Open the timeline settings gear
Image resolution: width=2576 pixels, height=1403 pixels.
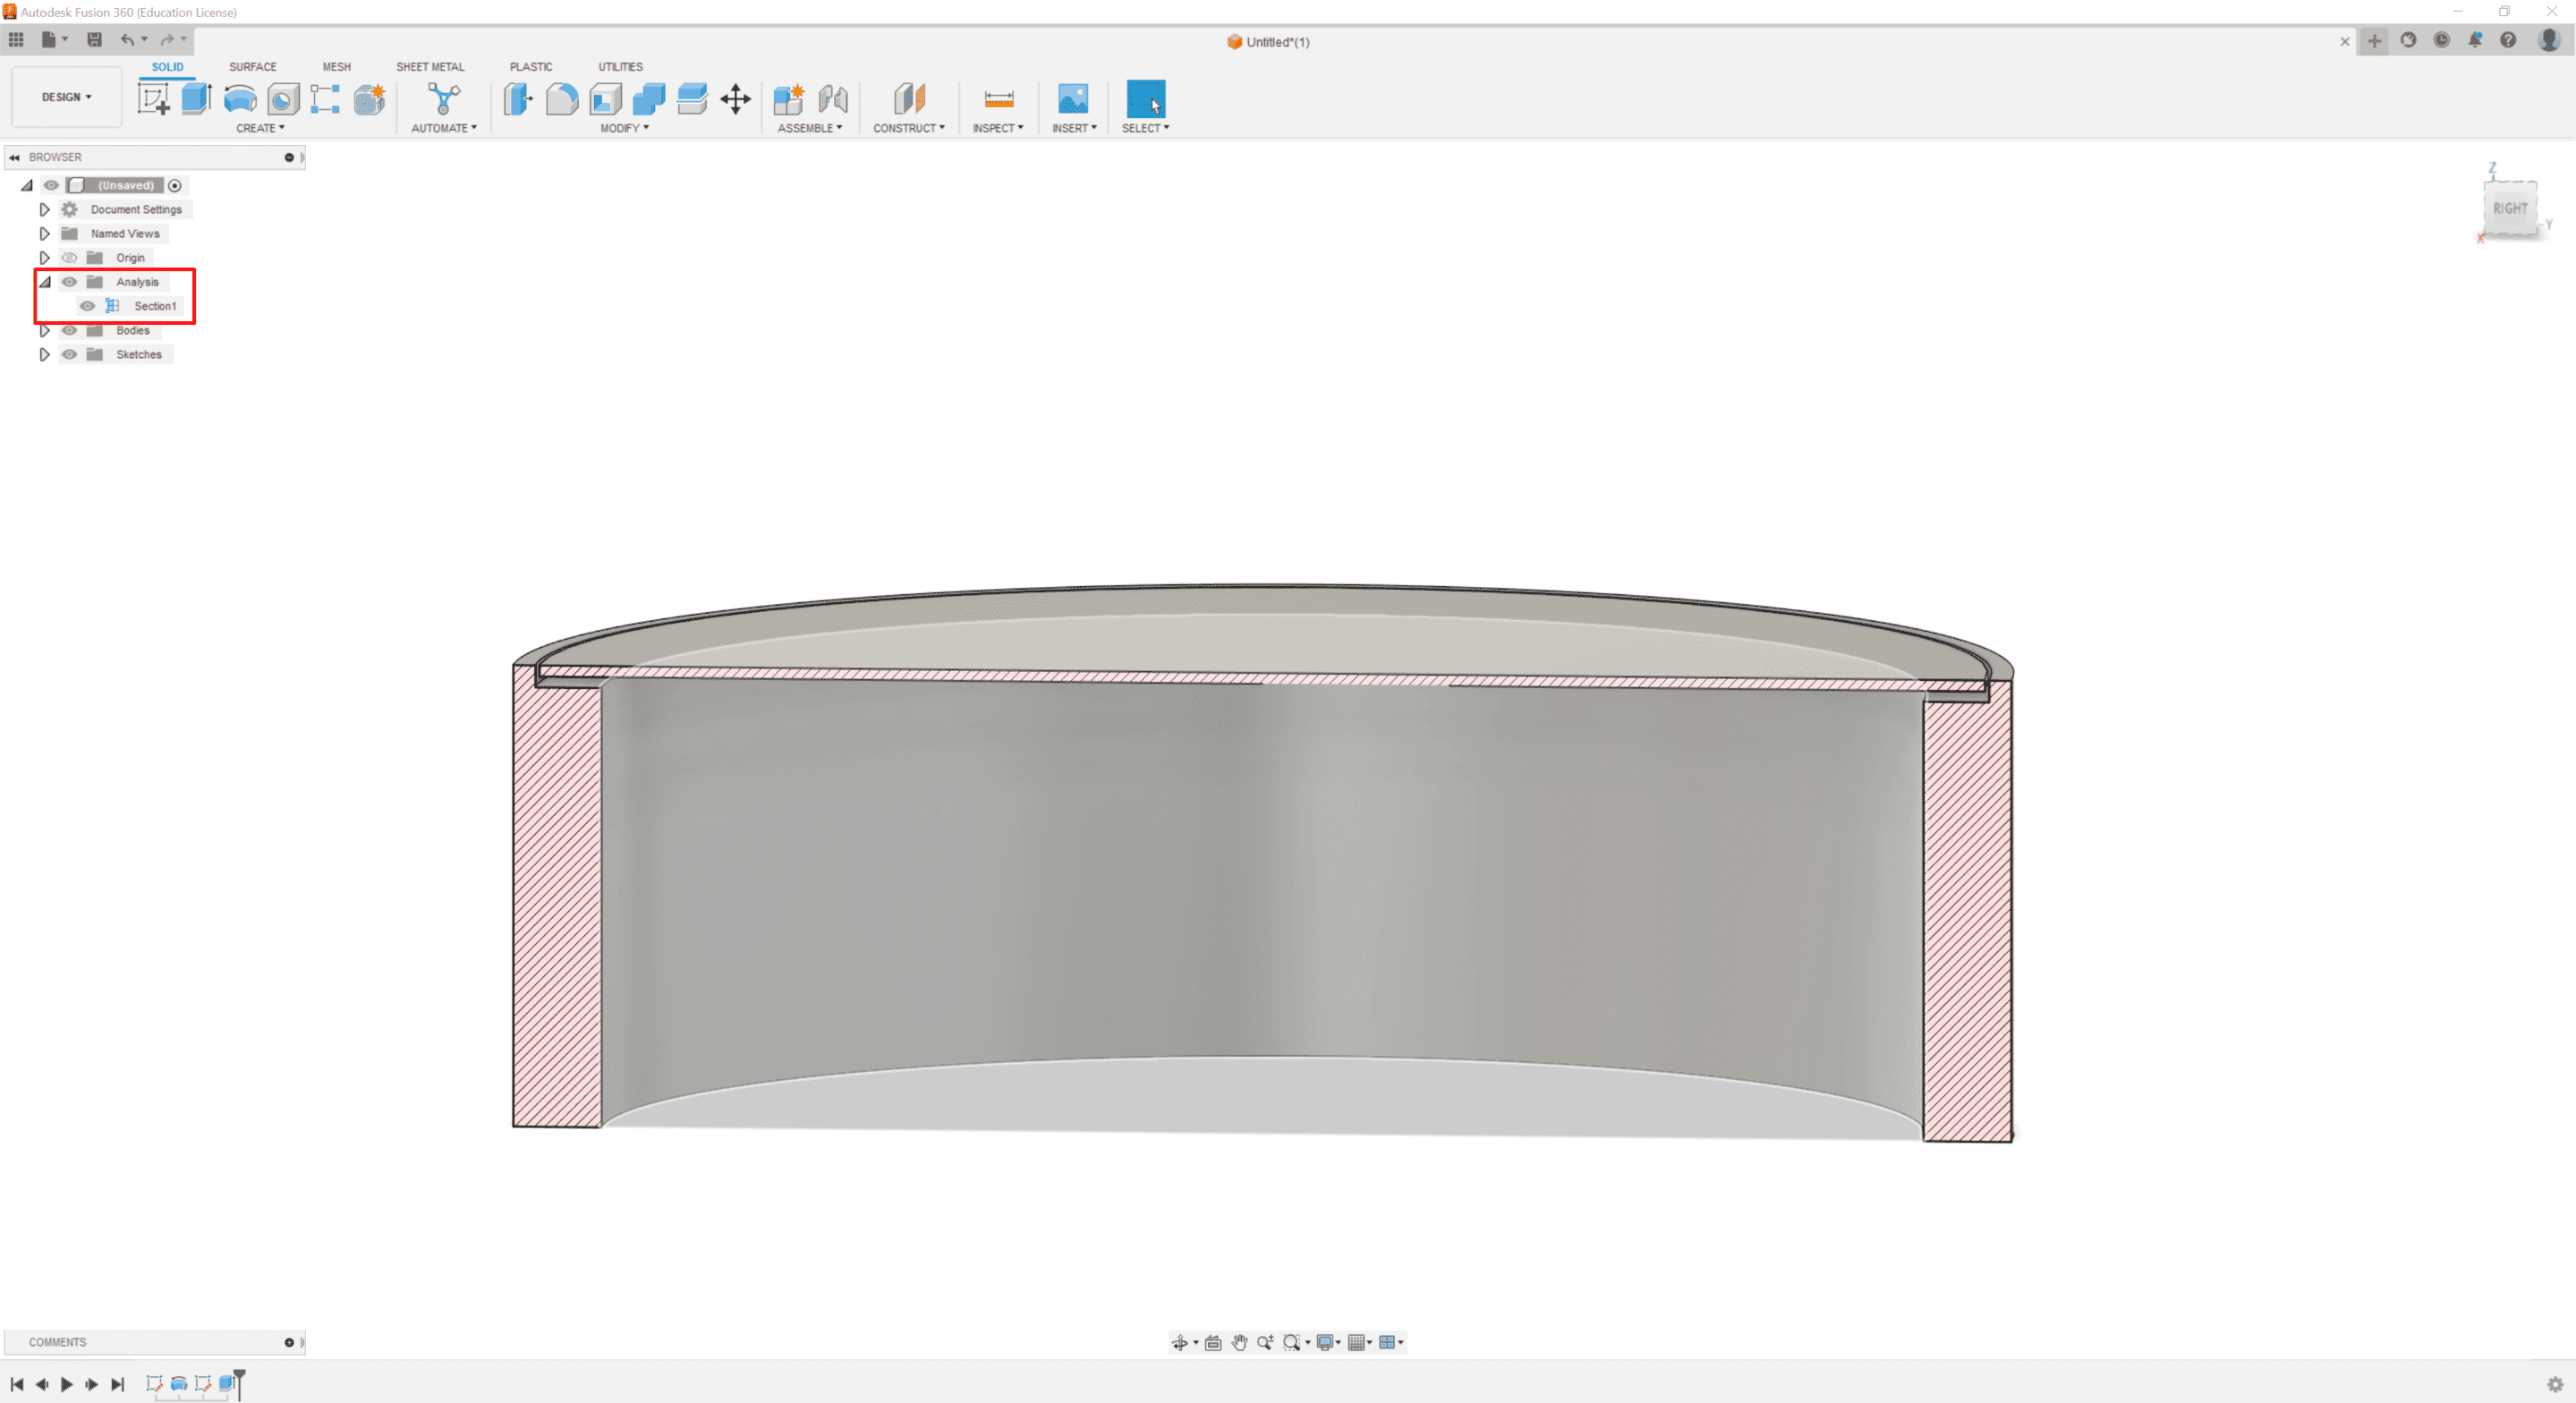click(x=2555, y=1384)
